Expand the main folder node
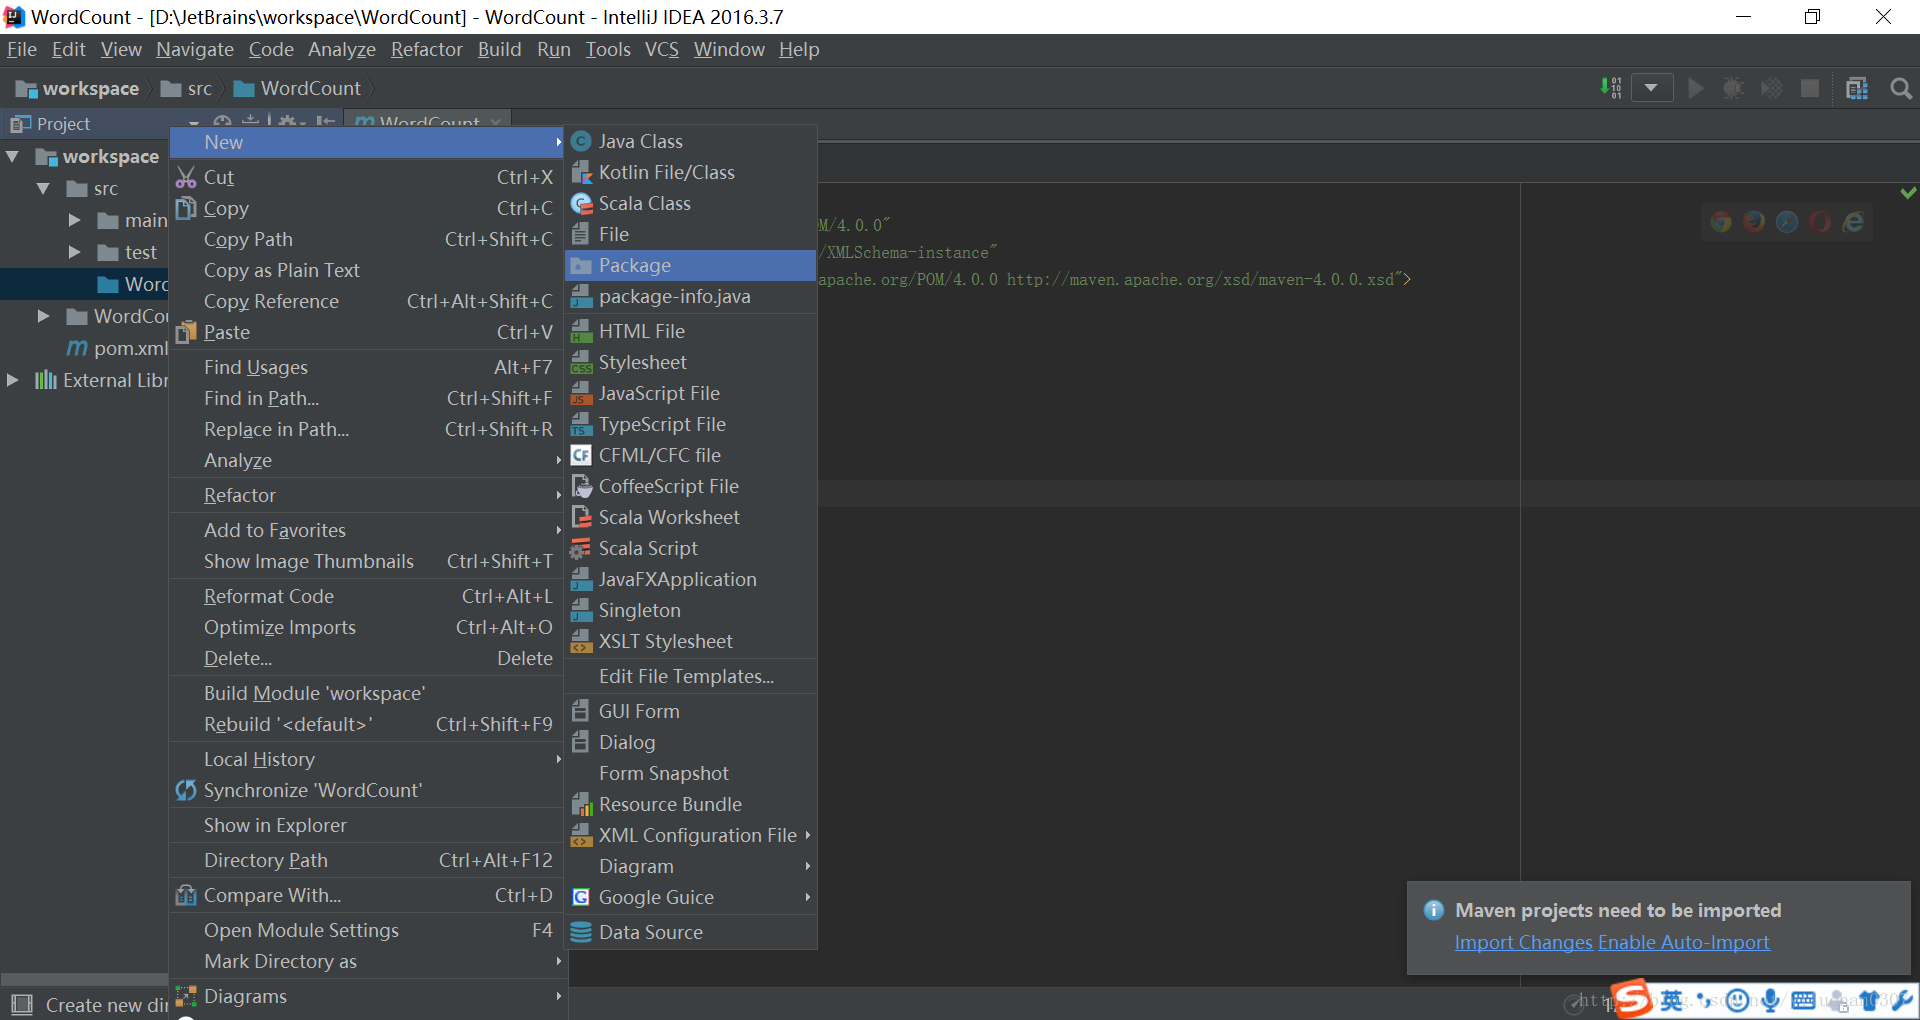1920x1020 pixels. pyautogui.click(x=74, y=221)
